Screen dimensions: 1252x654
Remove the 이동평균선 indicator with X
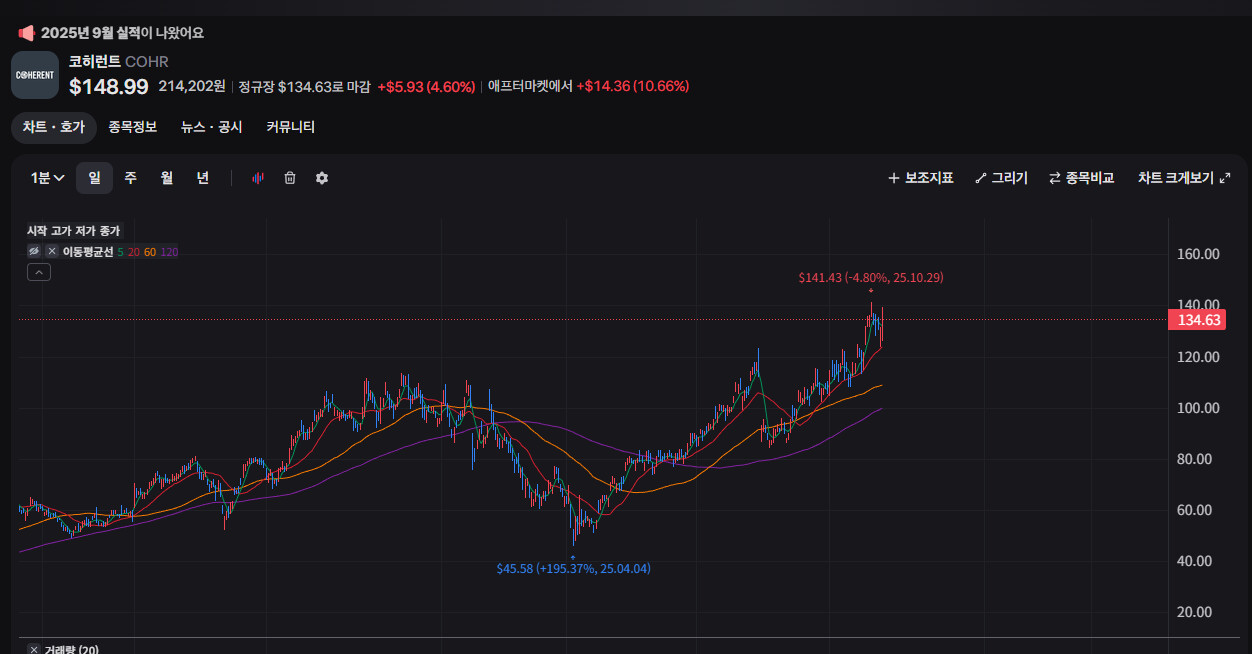(x=52, y=252)
